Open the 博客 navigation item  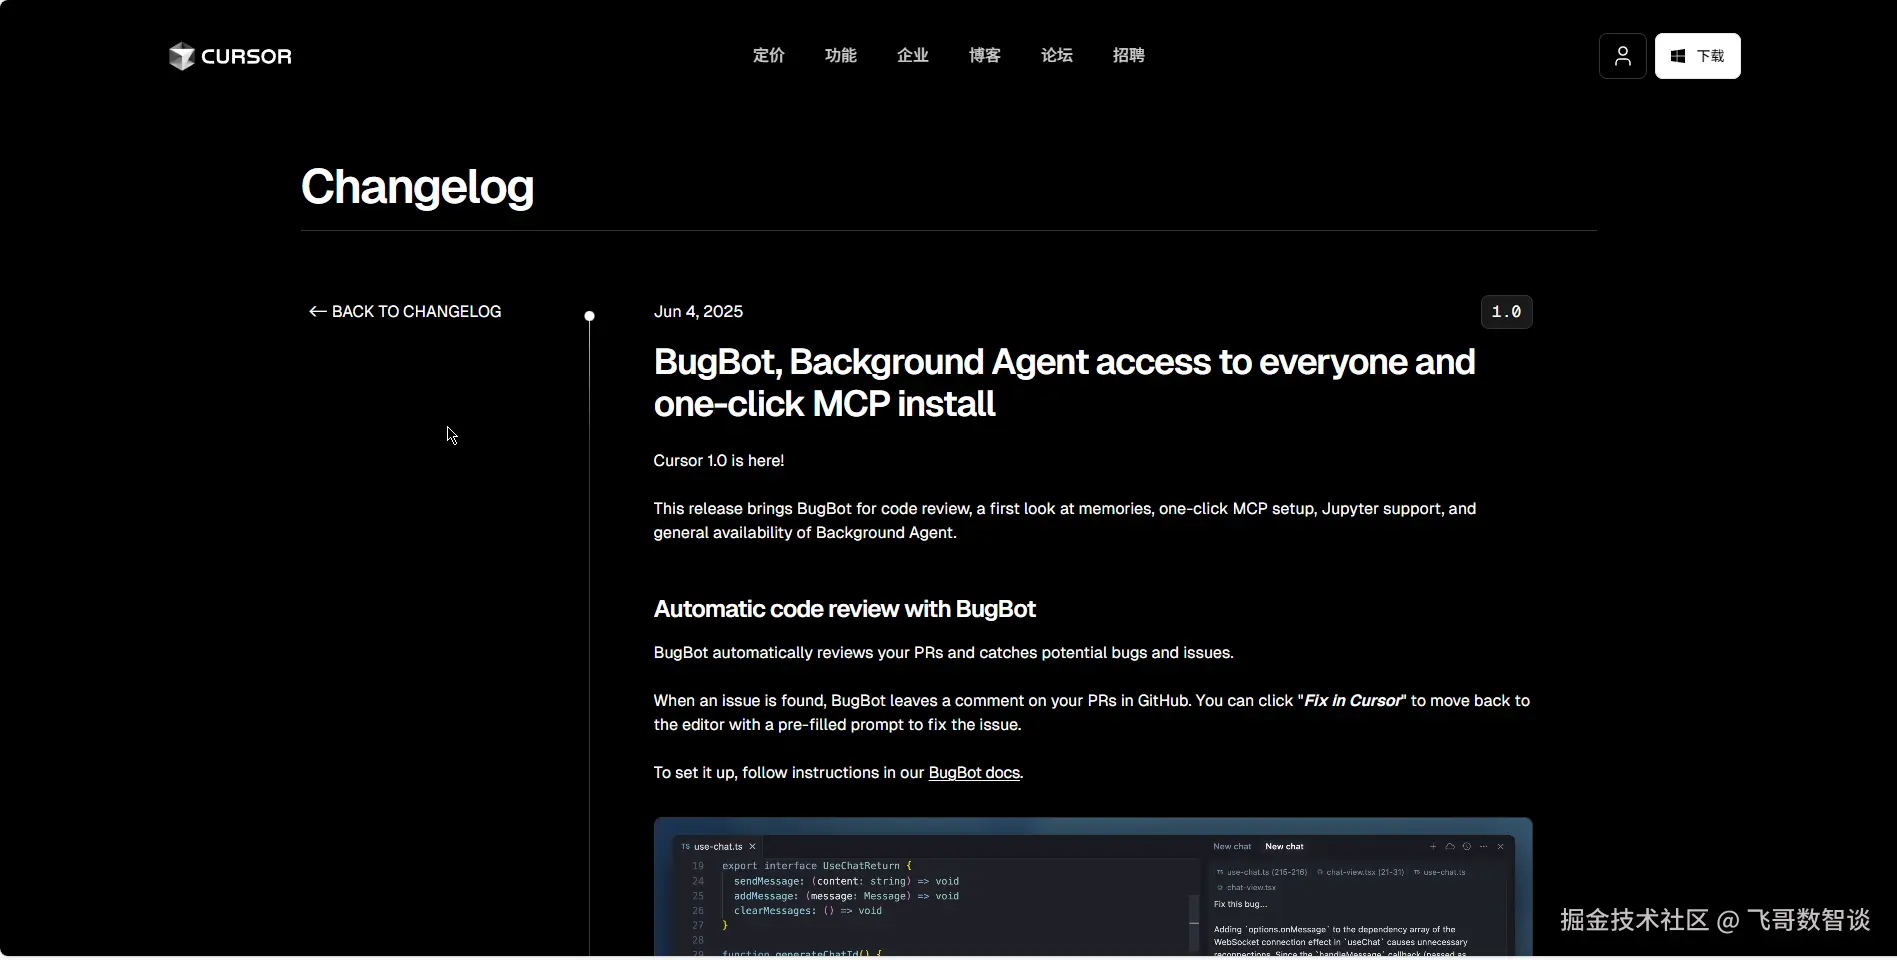pos(985,56)
